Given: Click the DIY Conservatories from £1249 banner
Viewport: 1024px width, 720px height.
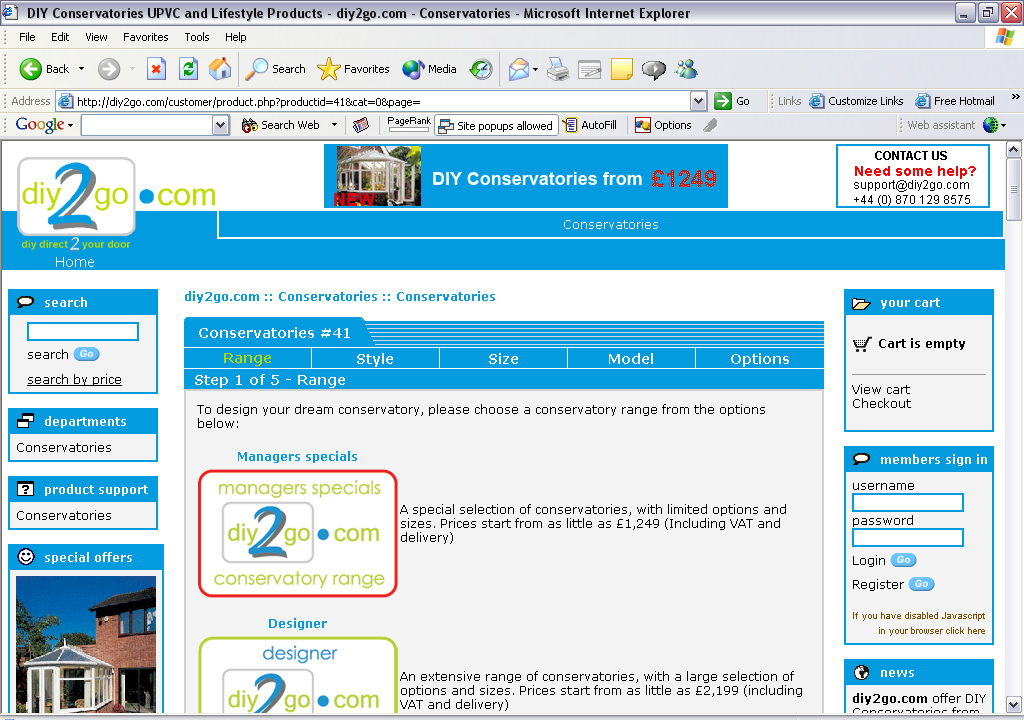Looking at the screenshot, I should point(526,176).
